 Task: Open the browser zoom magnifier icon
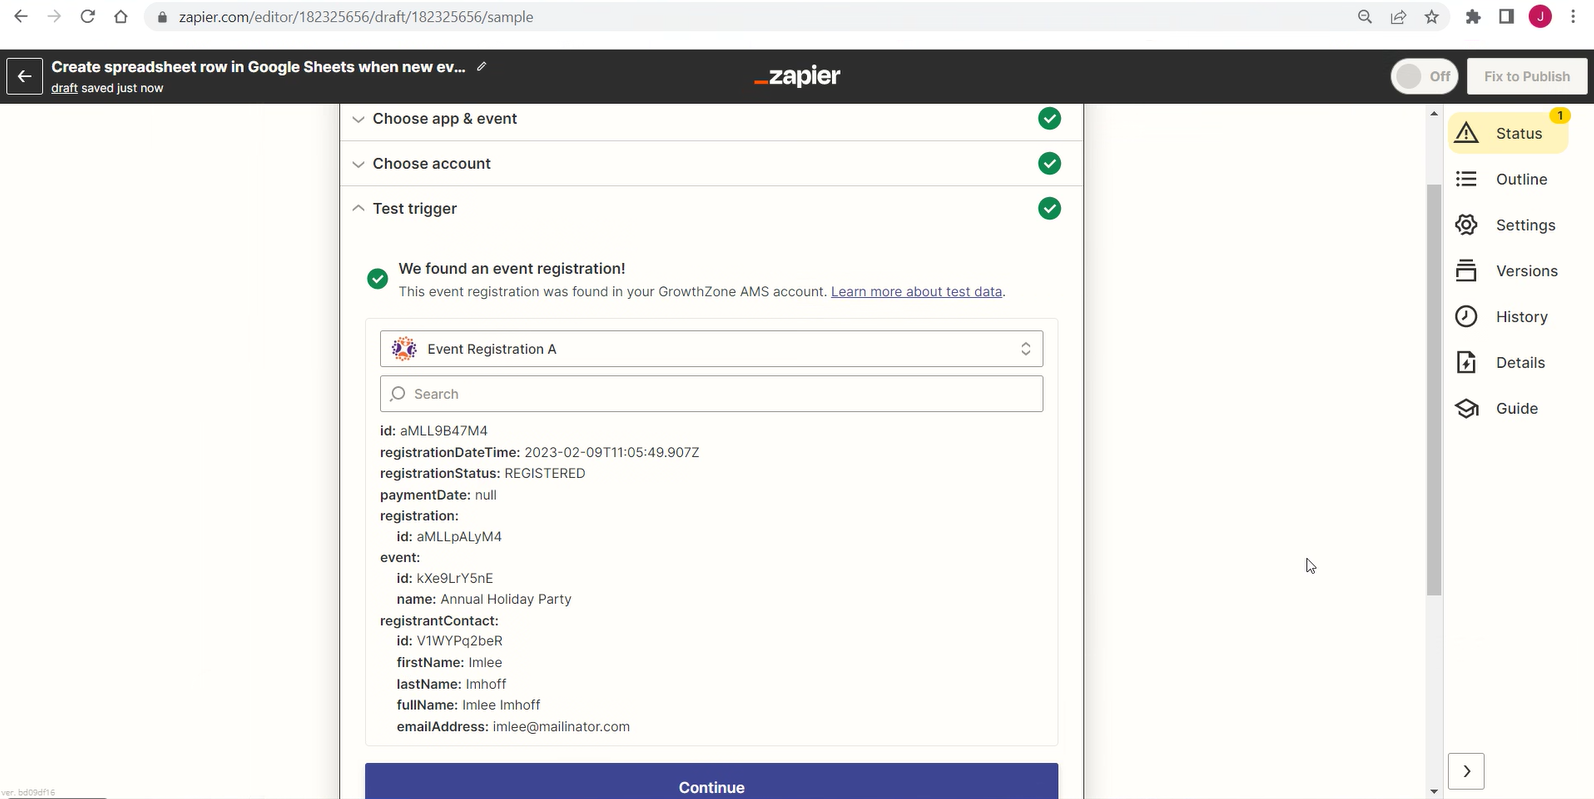(x=1365, y=17)
